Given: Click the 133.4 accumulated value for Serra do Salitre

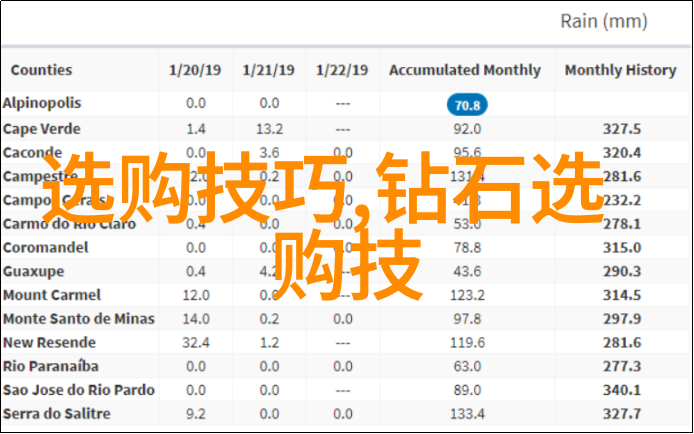Looking at the screenshot, I should [x=467, y=414].
